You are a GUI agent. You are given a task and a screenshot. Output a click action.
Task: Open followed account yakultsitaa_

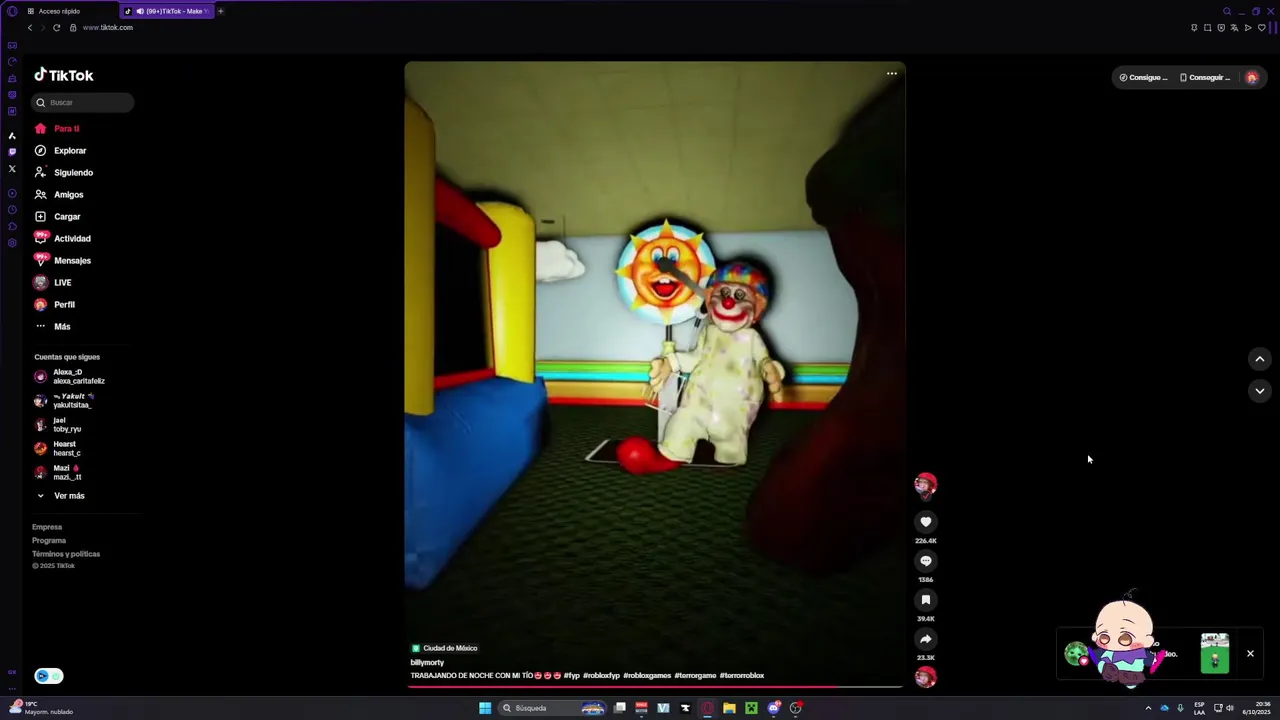tap(64, 401)
